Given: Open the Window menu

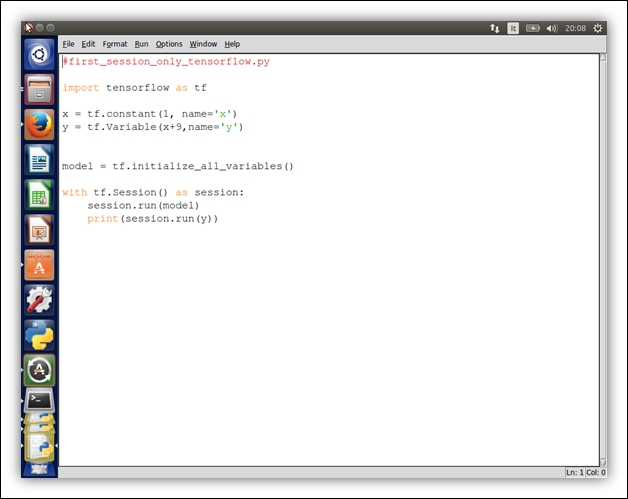Looking at the screenshot, I should click(x=203, y=44).
